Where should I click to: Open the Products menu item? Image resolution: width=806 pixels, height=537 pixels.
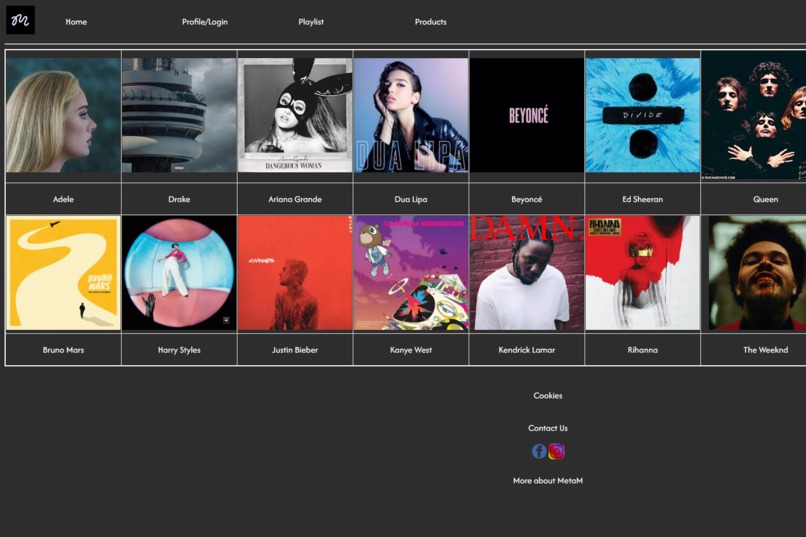click(431, 22)
